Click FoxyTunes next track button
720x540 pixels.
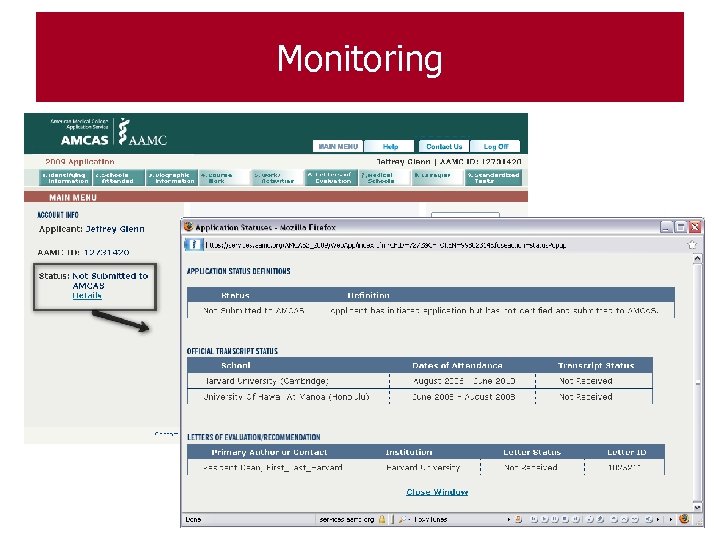[x=576, y=519]
